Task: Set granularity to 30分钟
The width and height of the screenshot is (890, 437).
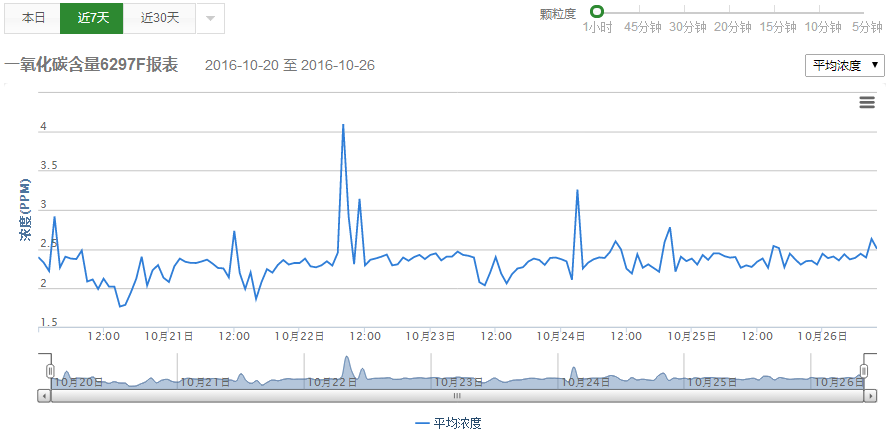Action: (x=689, y=27)
